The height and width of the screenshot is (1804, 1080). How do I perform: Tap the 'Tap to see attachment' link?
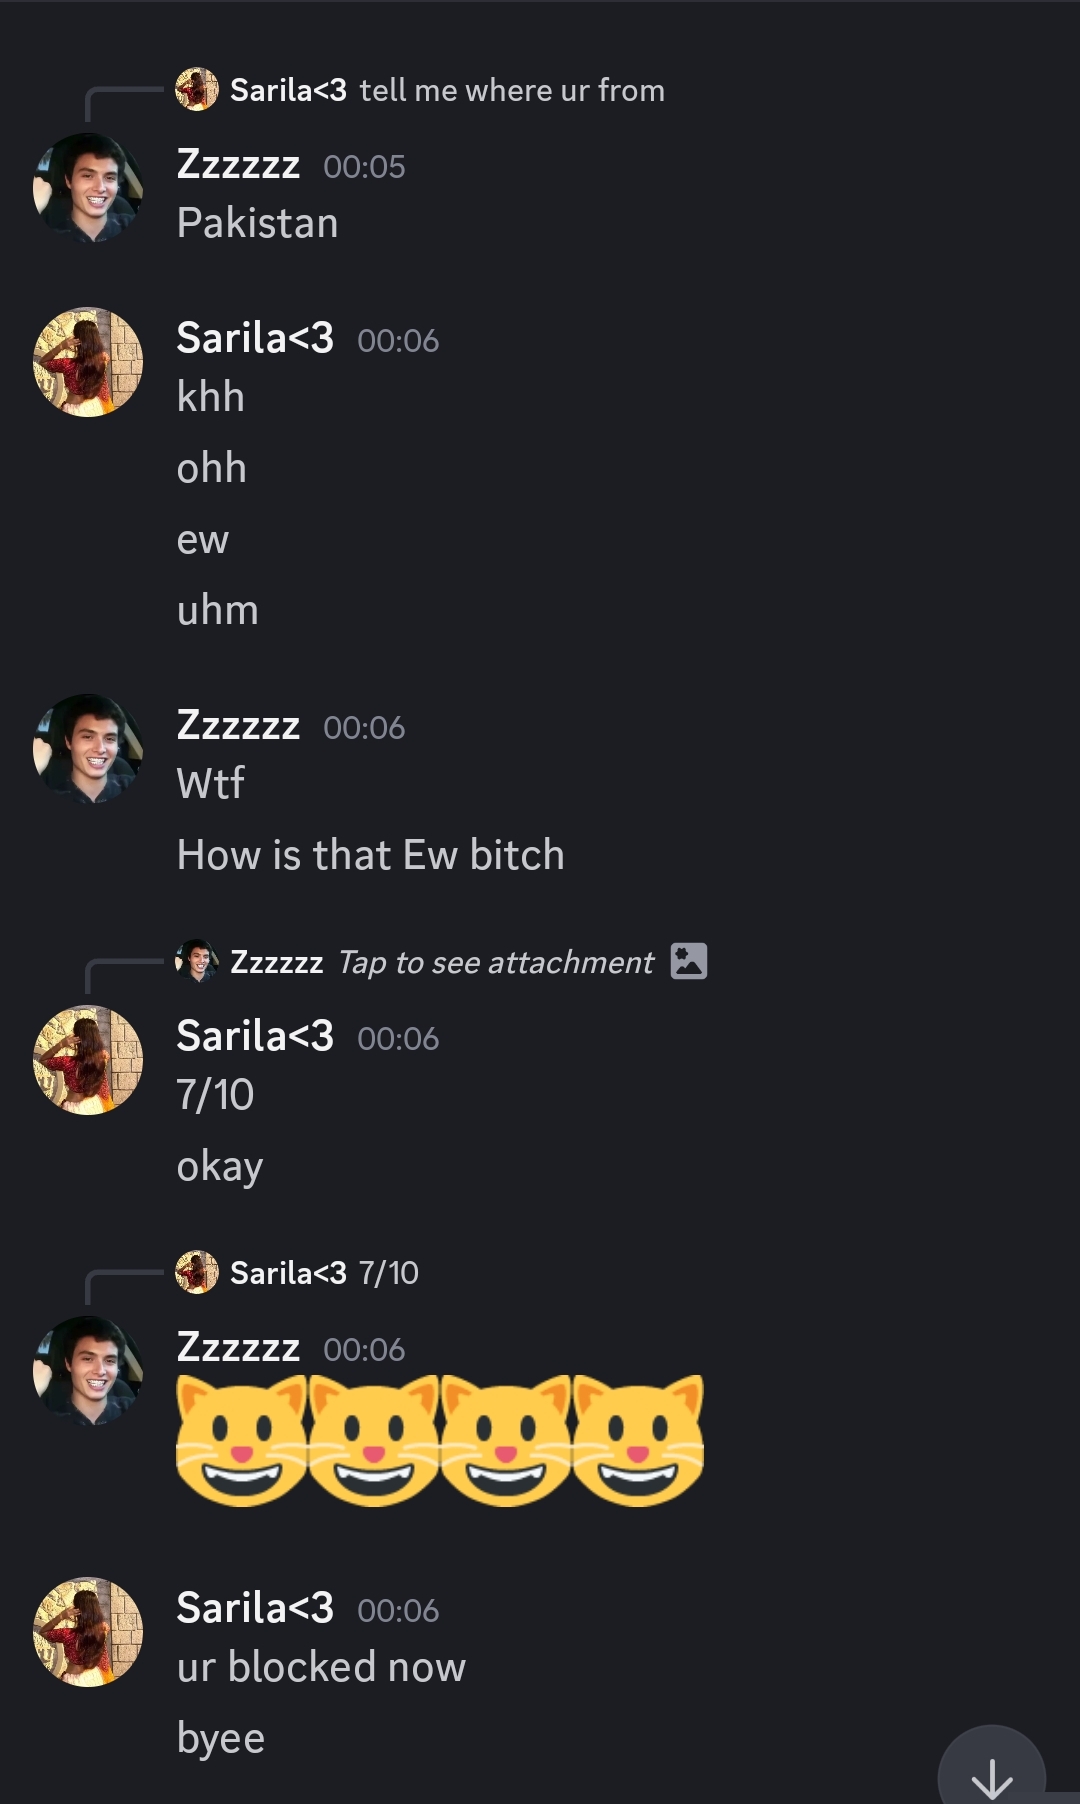493,961
